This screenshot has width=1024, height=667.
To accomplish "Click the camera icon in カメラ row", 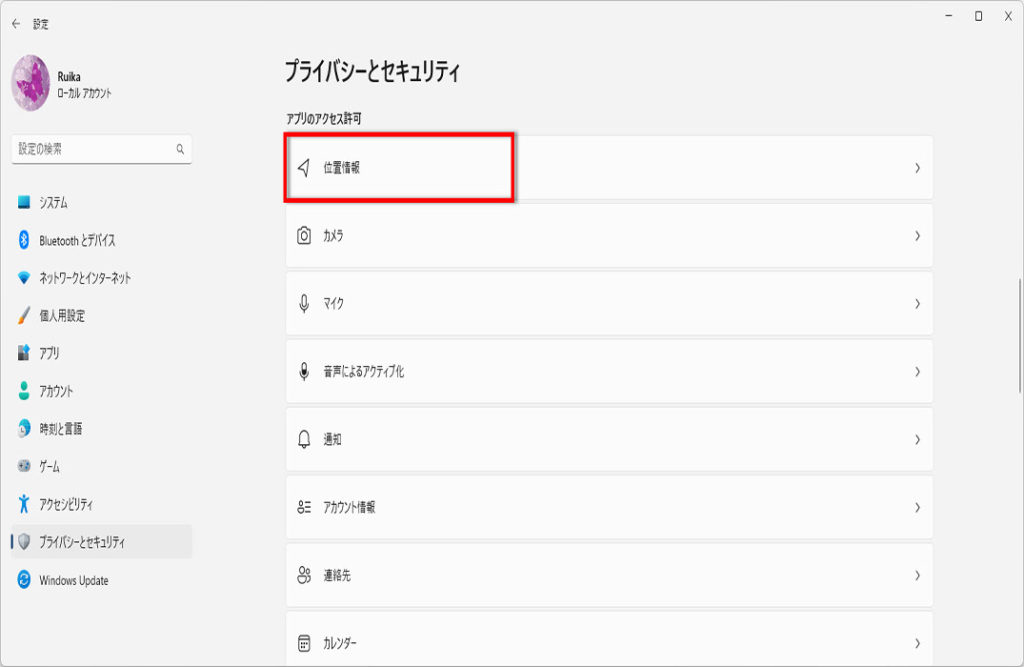I will pos(304,236).
